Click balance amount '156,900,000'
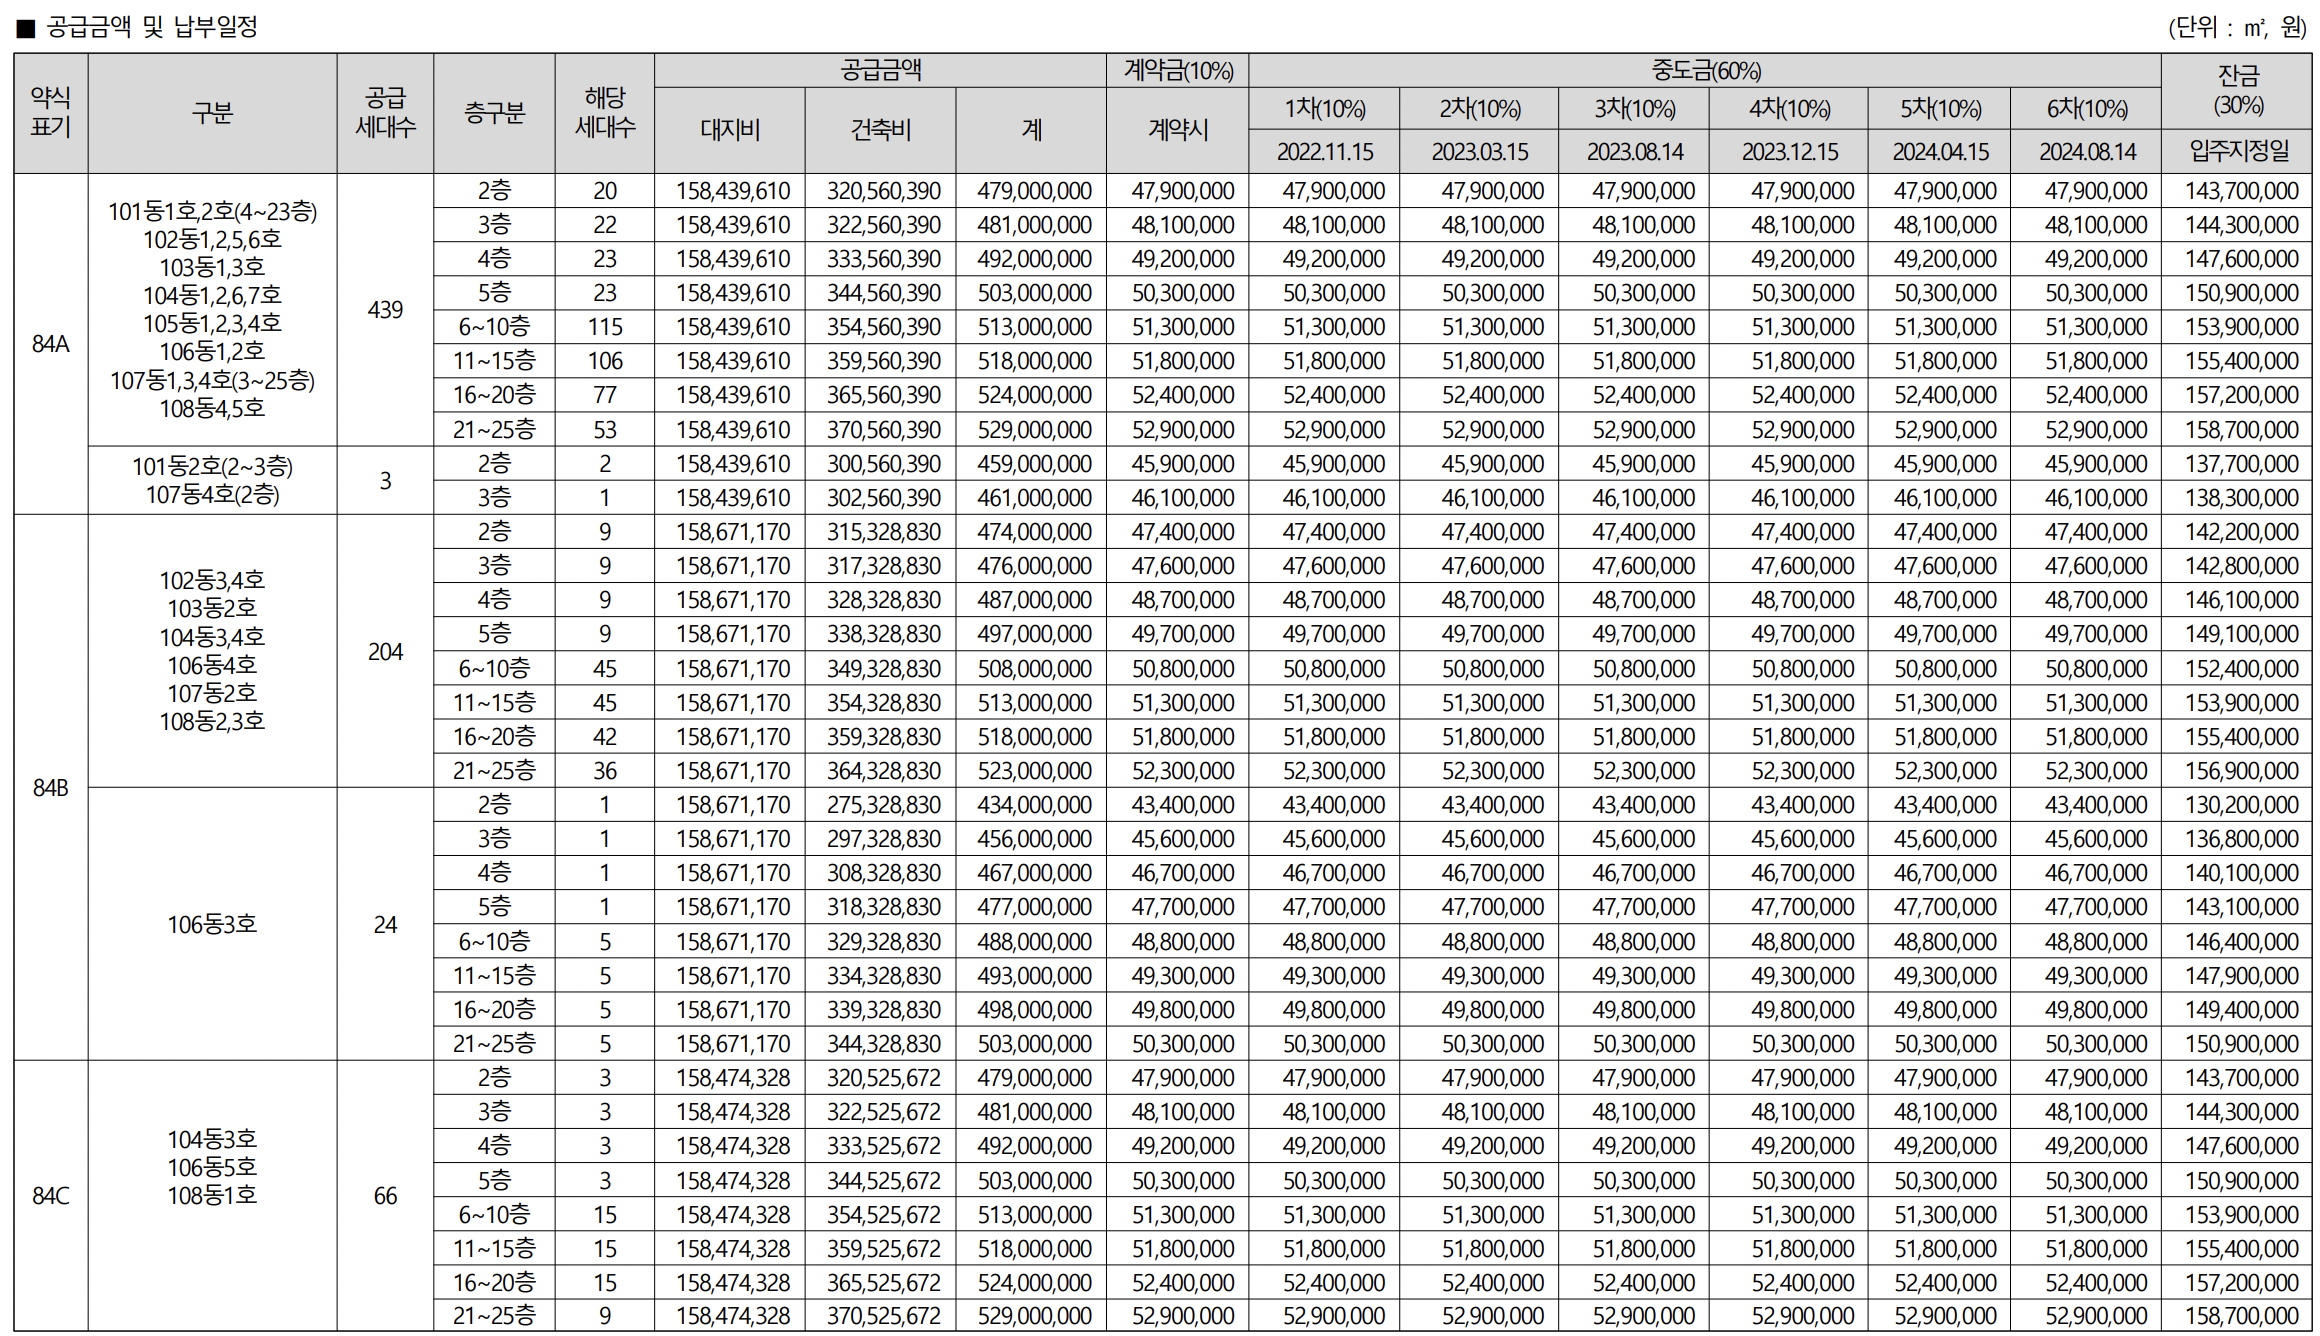Viewport: 2320px width, 1336px height. (x=2241, y=771)
